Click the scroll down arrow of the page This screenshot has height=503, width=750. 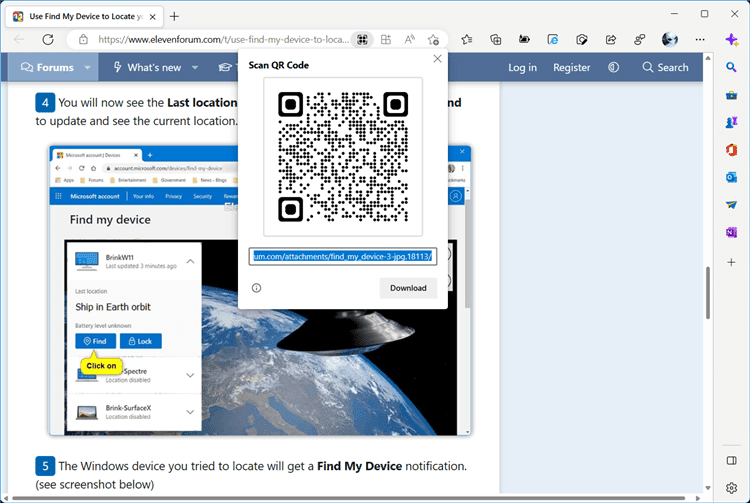click(708, 488)
